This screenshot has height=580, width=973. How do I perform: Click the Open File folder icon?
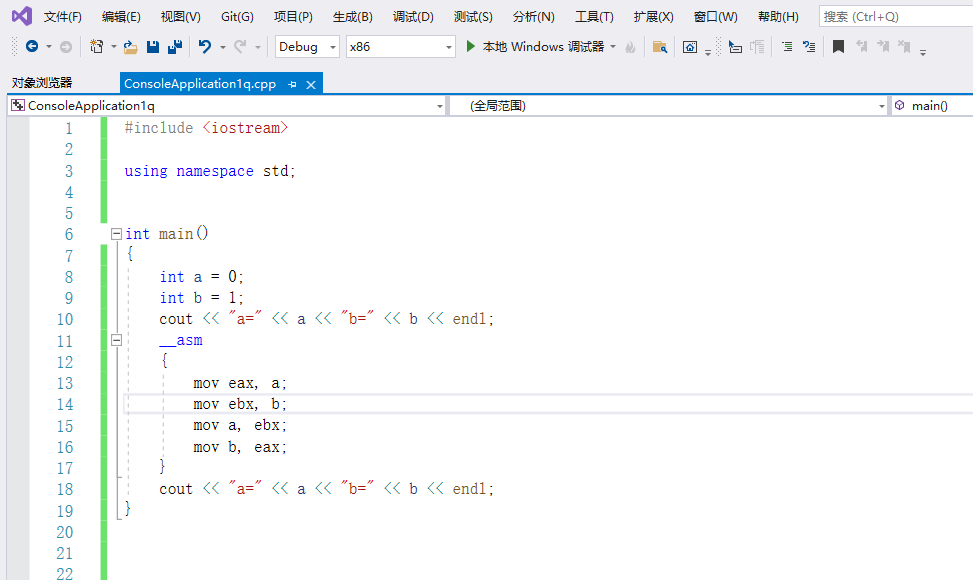(x=130, y=47)
